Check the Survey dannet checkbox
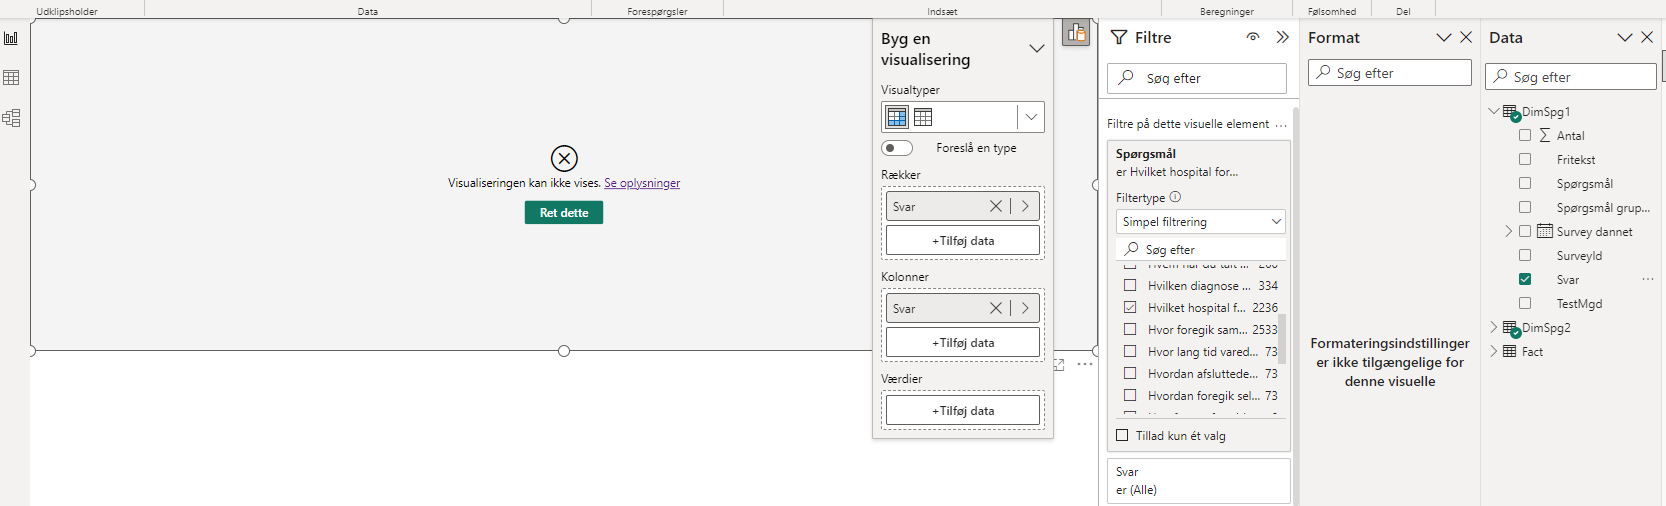Image resolution: width=1666 pixels, height=506 pixels. 1525,231
